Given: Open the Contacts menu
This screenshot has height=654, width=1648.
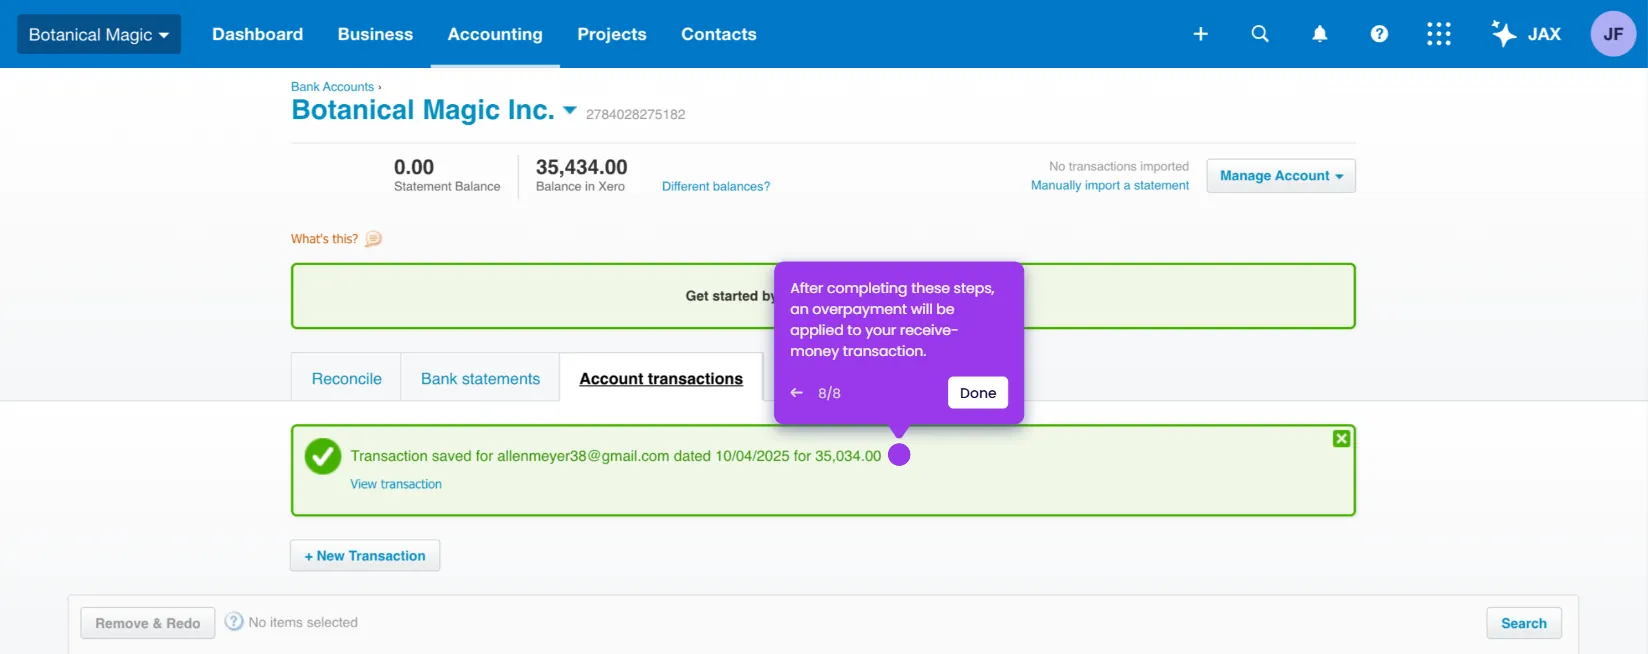Looking at the screenshot, I should click(x=719, y=34).
